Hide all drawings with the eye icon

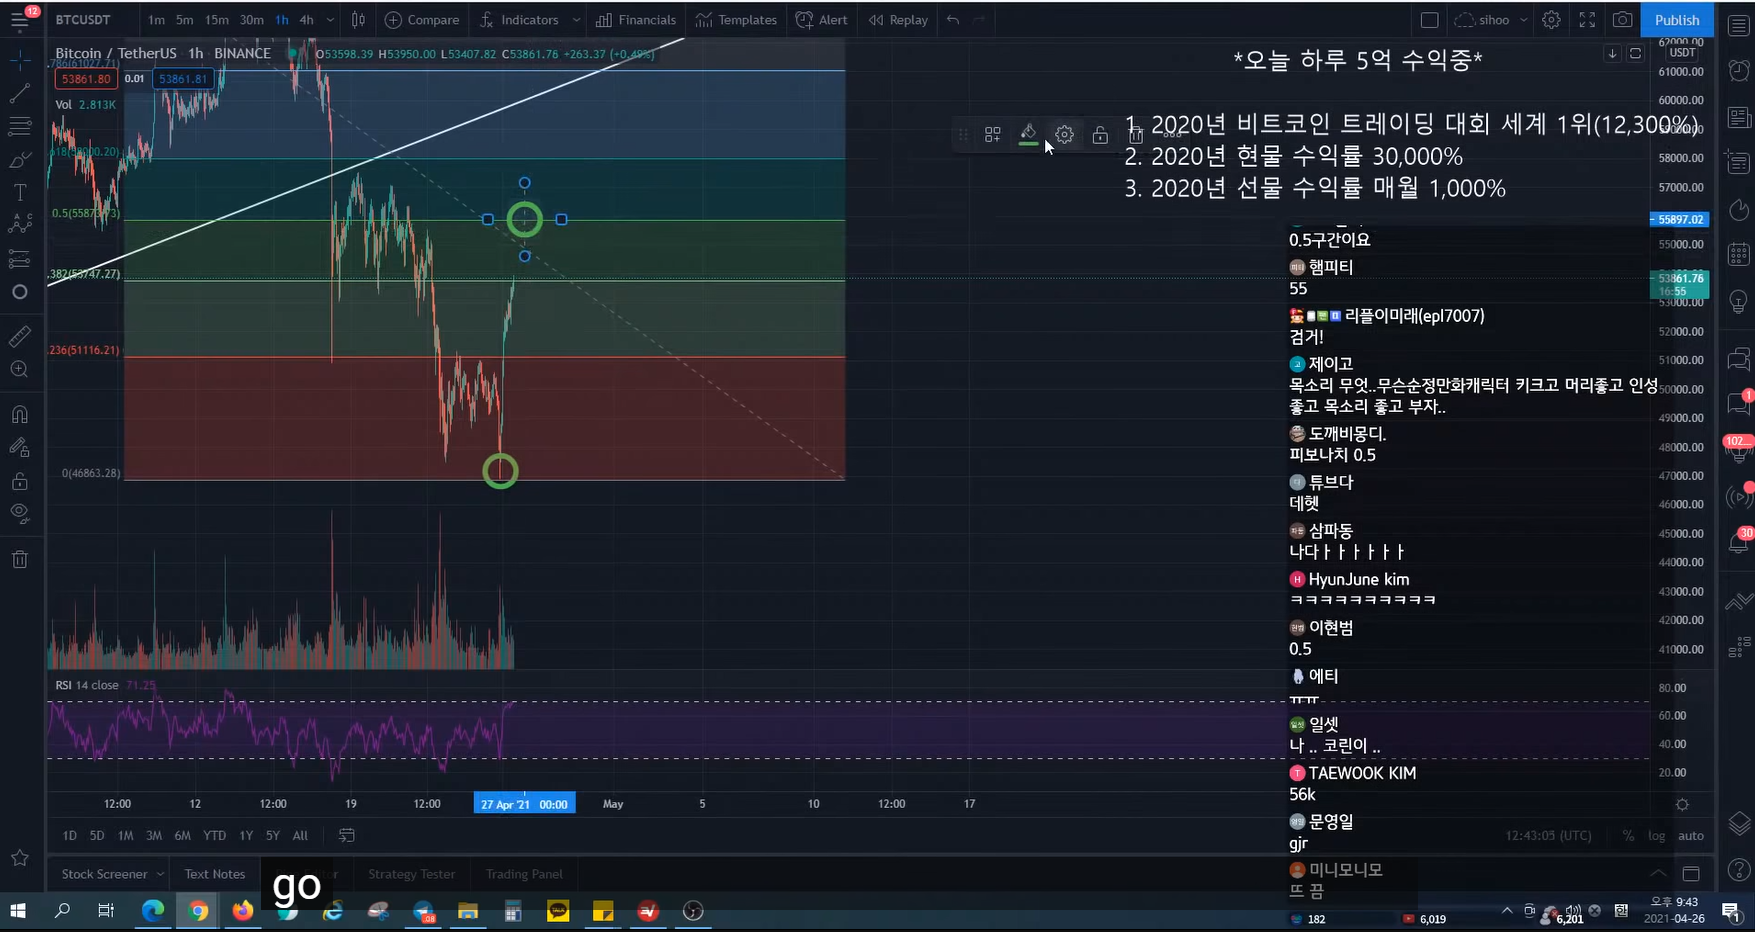[x=19, y=514]
